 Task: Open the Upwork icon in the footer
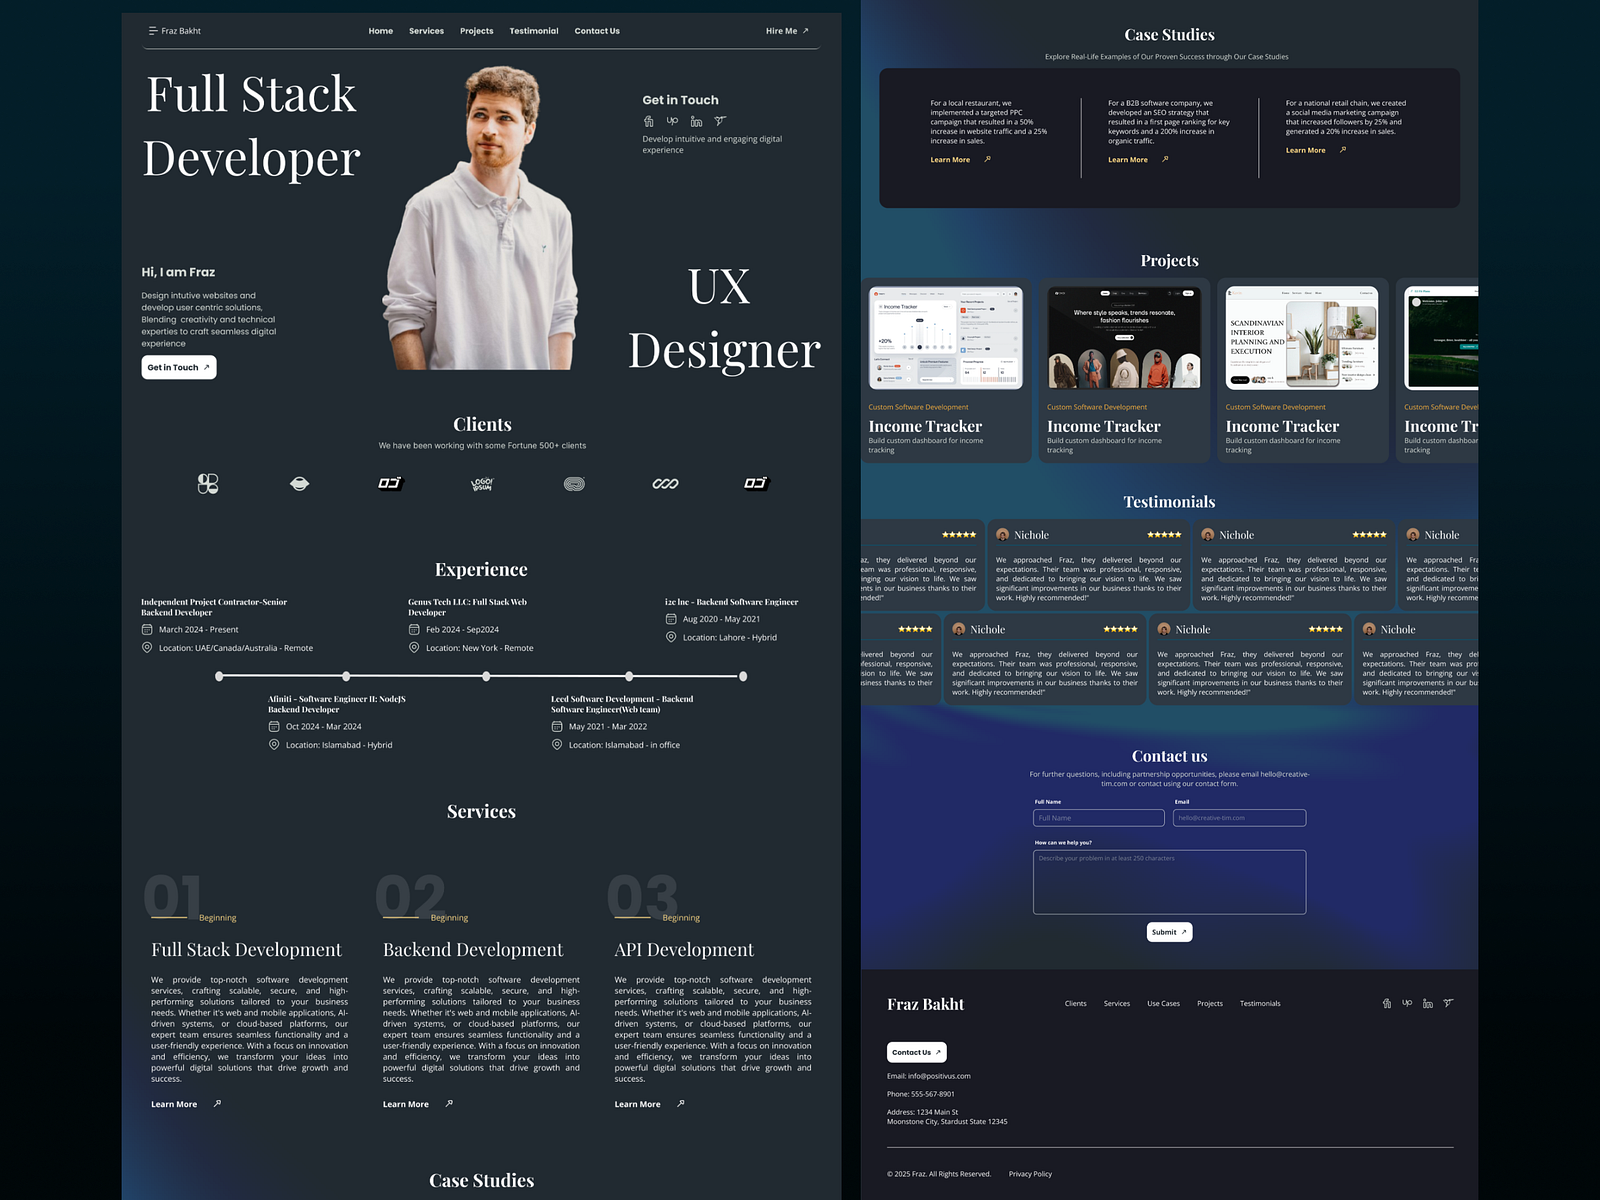click(1407, 1002)
